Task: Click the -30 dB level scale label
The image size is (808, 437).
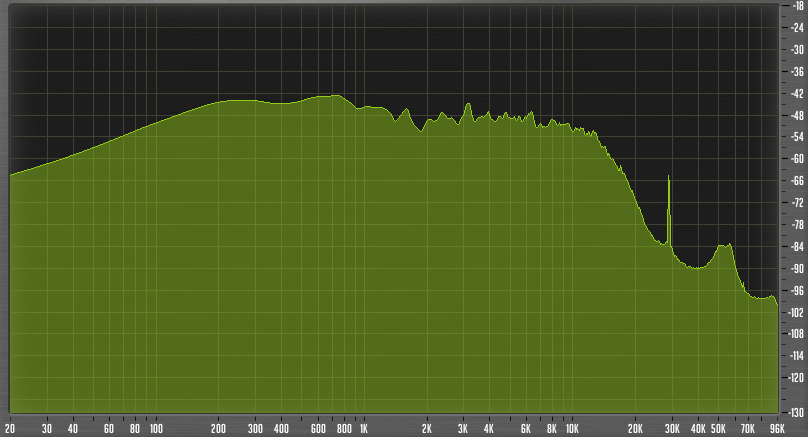Action: (797, 50)
